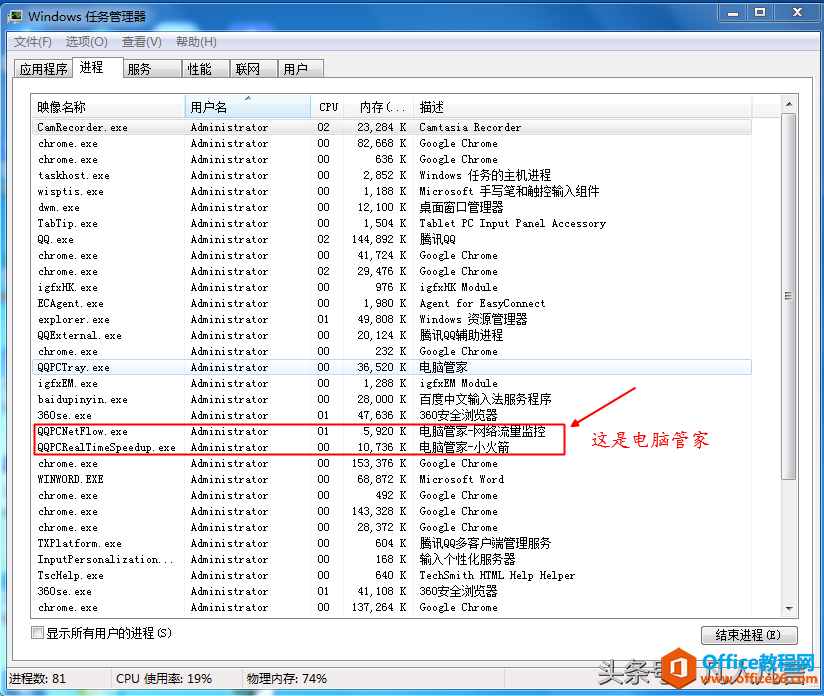Image resolution: width=824 pixels, height=696 pixels.
Task: Sort by 内存 column header
Action: tap(379, 107)
